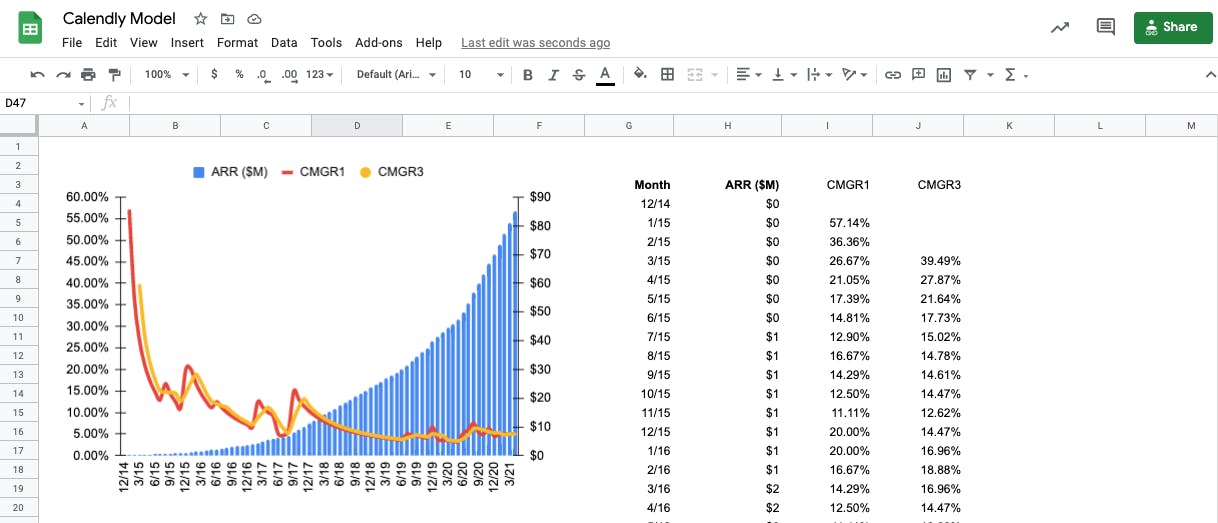Open the Format menu
This screenshot has height=523, width=1218.
tap(237, 43)
